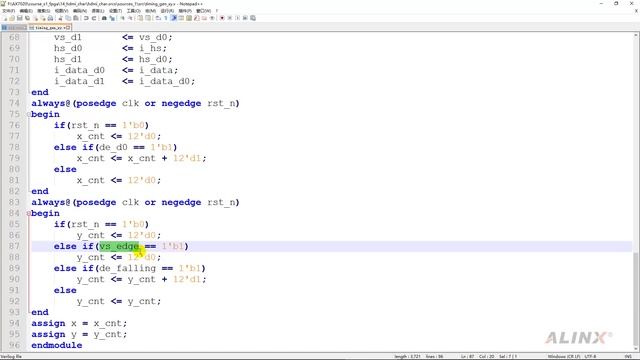Open the 工具(O) Tools menu
Viewport: 640px width, 360px height.
134,11
